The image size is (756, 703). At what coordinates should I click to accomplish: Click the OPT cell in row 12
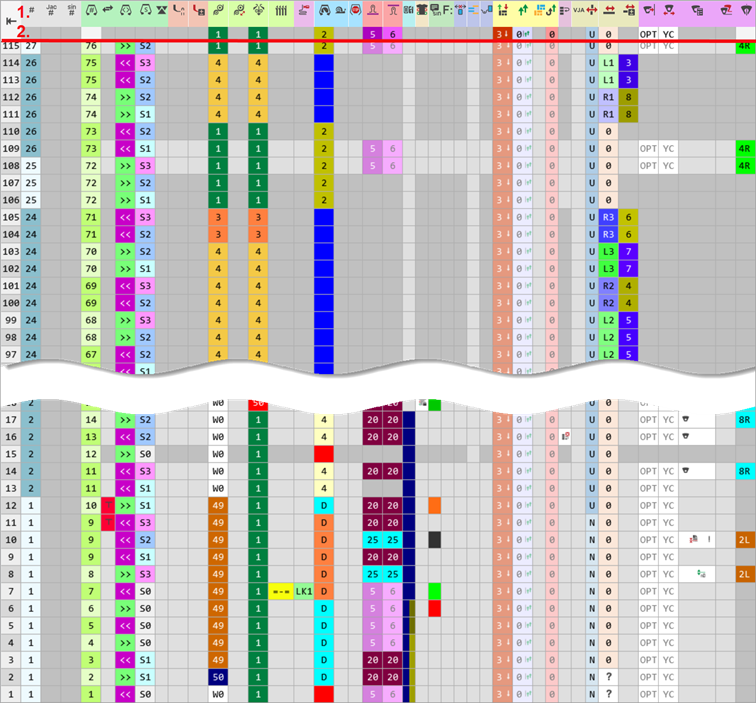point(649,507)
